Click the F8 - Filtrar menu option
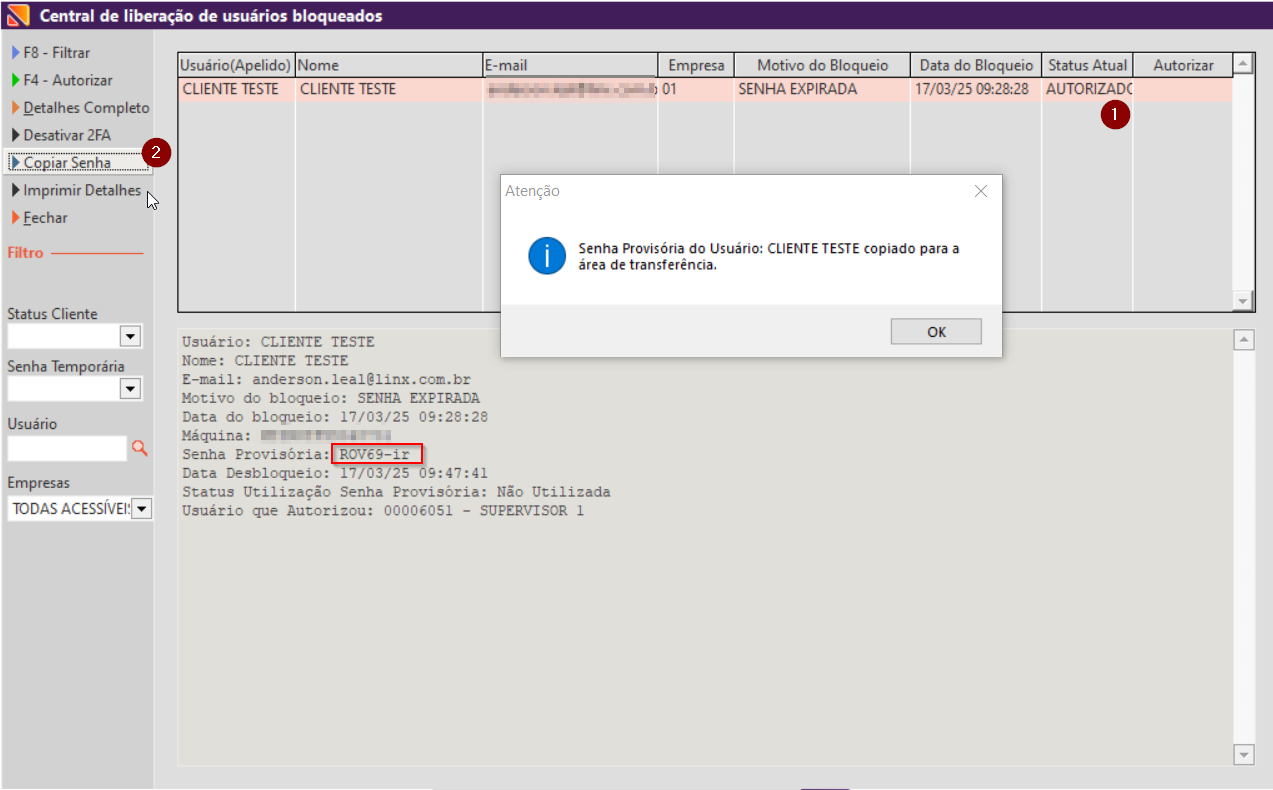Screen dimensions: 1273x790 [x=56, y=52]
